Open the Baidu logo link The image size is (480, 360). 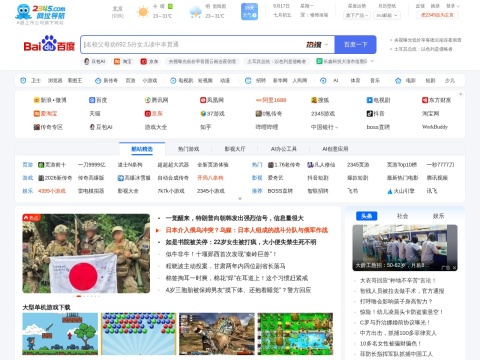coord(49,44)
